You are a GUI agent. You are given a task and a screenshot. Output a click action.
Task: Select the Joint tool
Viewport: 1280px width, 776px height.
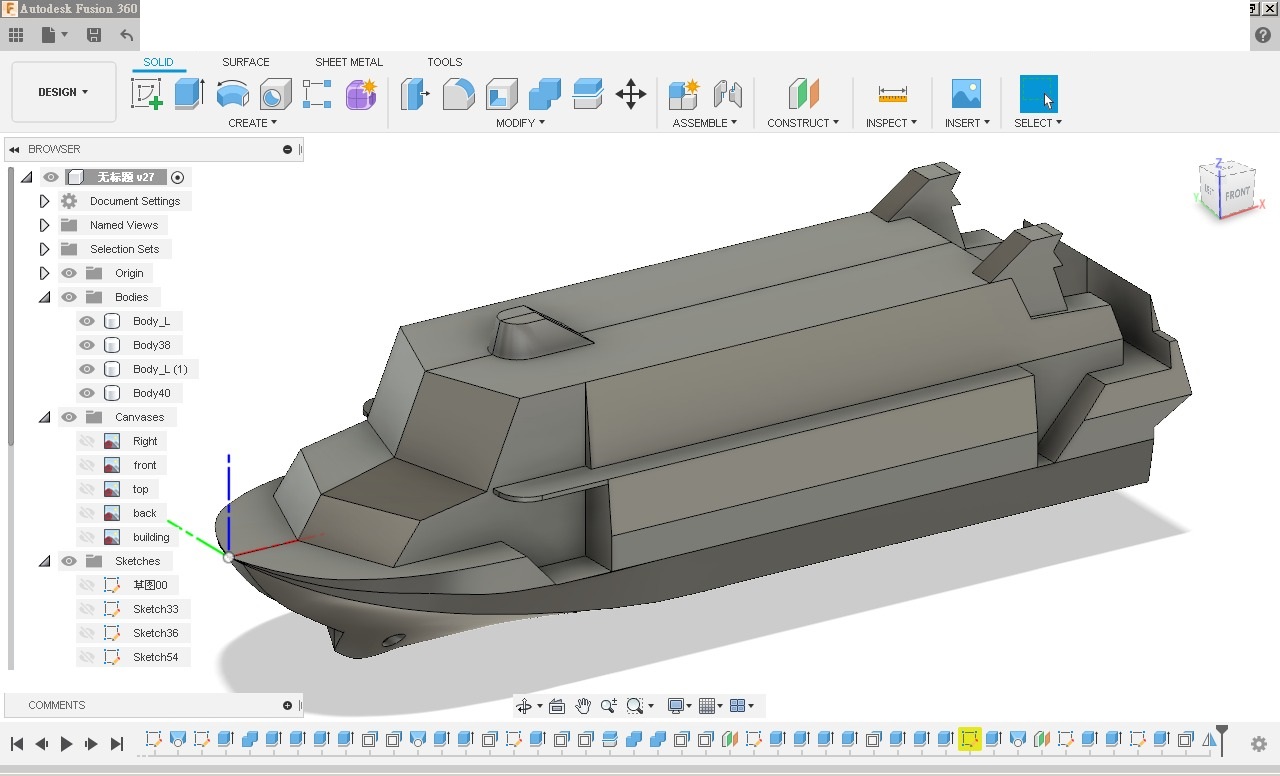(728, 94)
